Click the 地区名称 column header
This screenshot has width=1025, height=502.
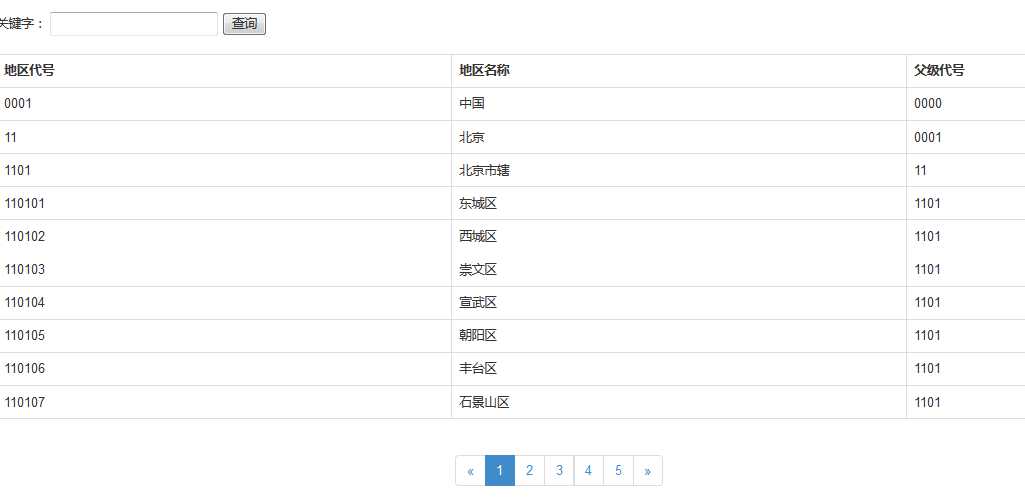[x=484, y=71]
